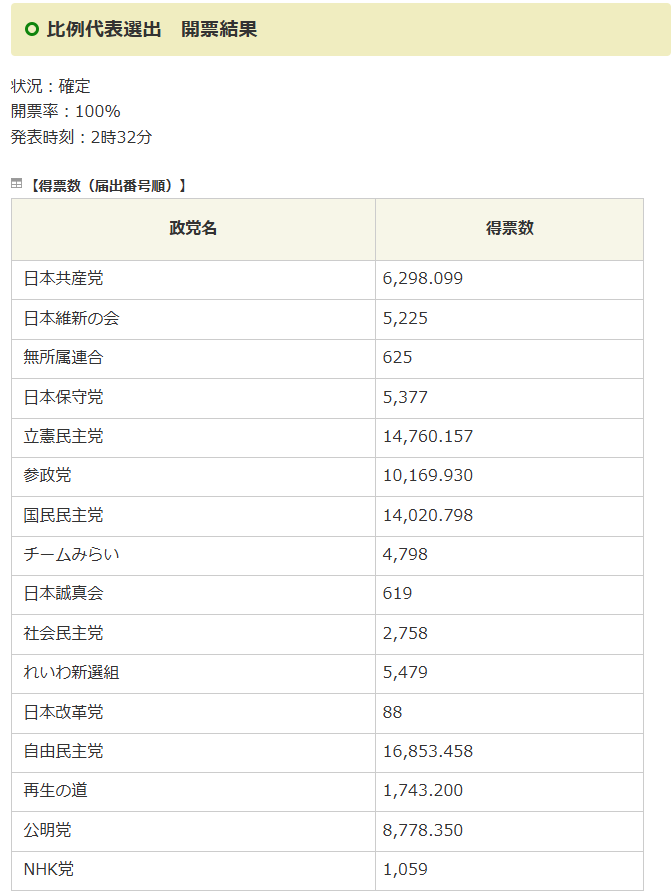Select the 社会民主党 row

327,634
